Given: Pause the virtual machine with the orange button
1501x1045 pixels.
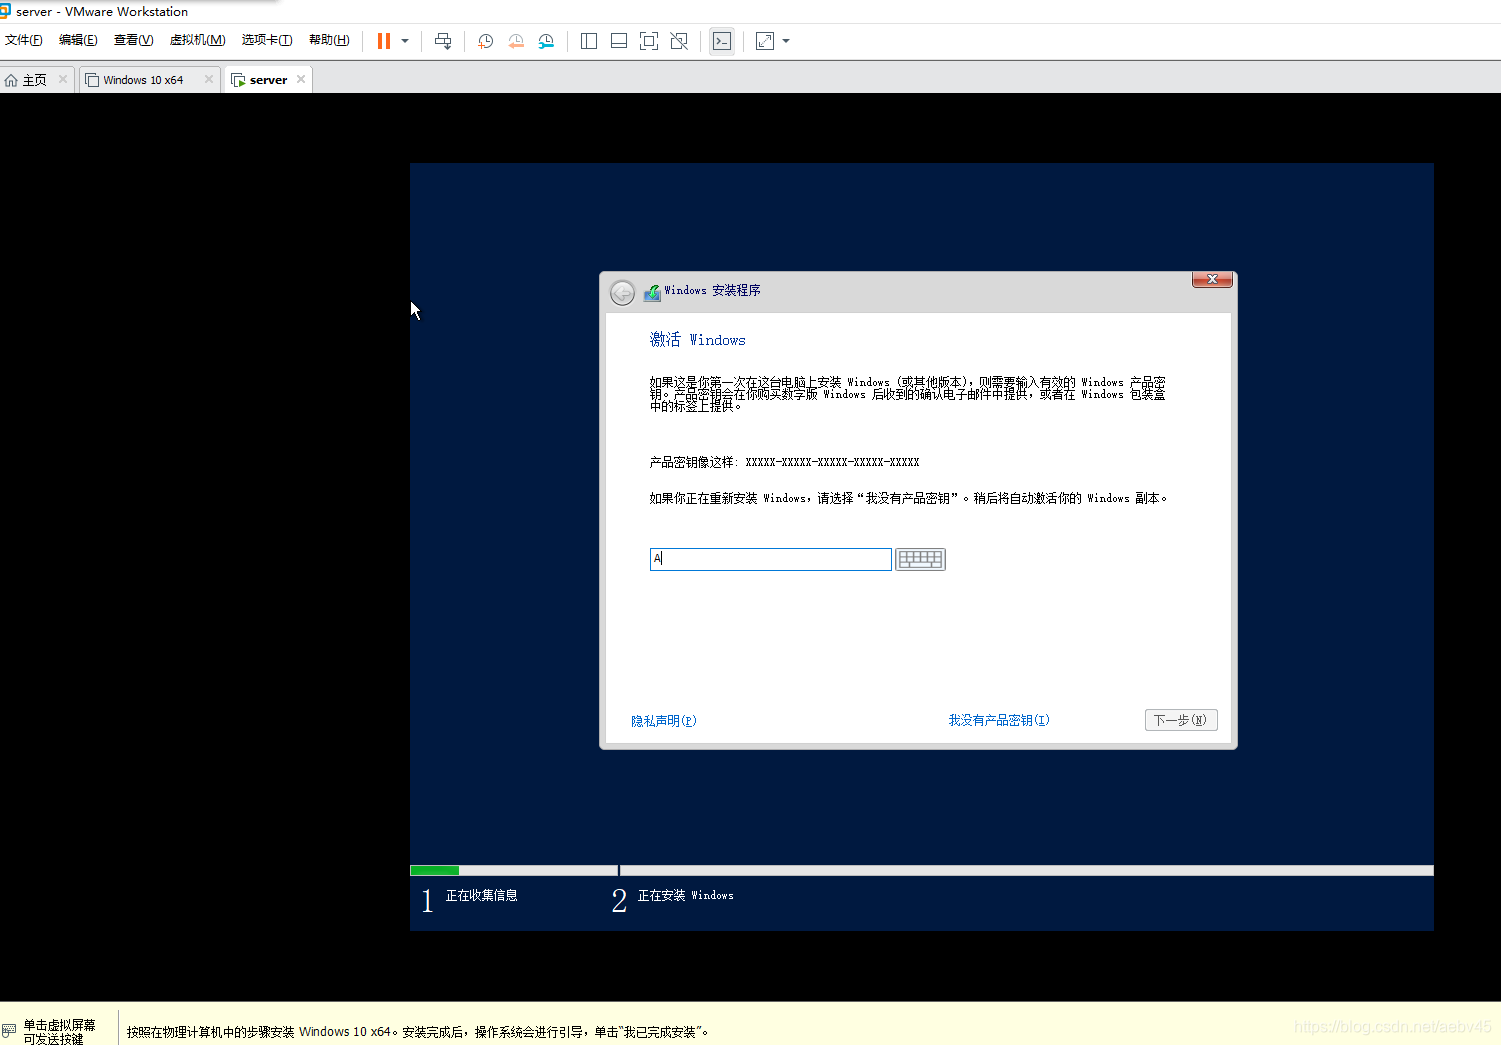Looking at the screenshot, I should [384, 41].
